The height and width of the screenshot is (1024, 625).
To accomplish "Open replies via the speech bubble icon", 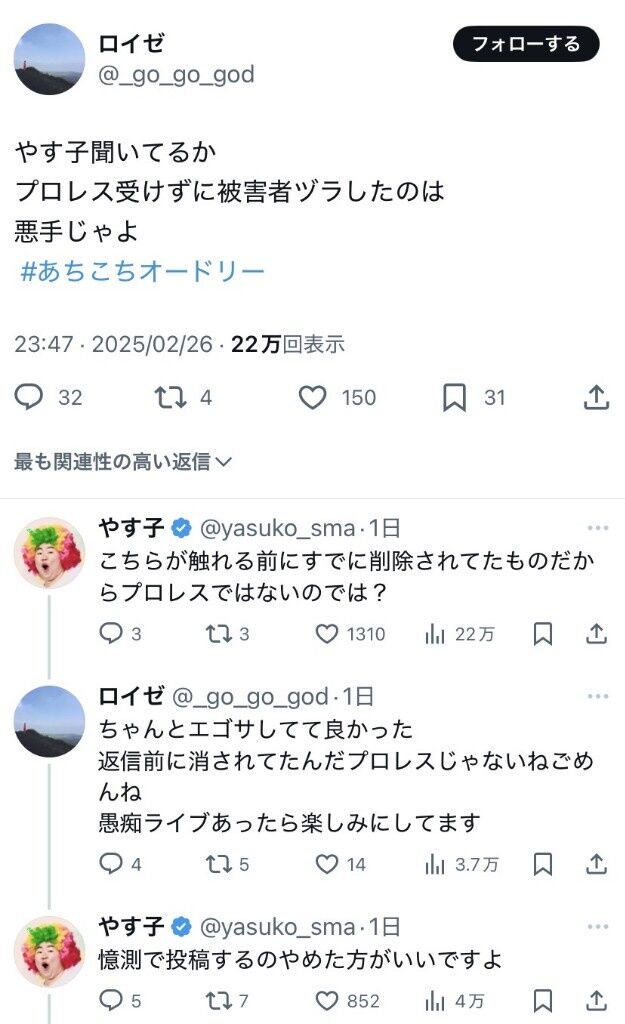I will 29,398.
